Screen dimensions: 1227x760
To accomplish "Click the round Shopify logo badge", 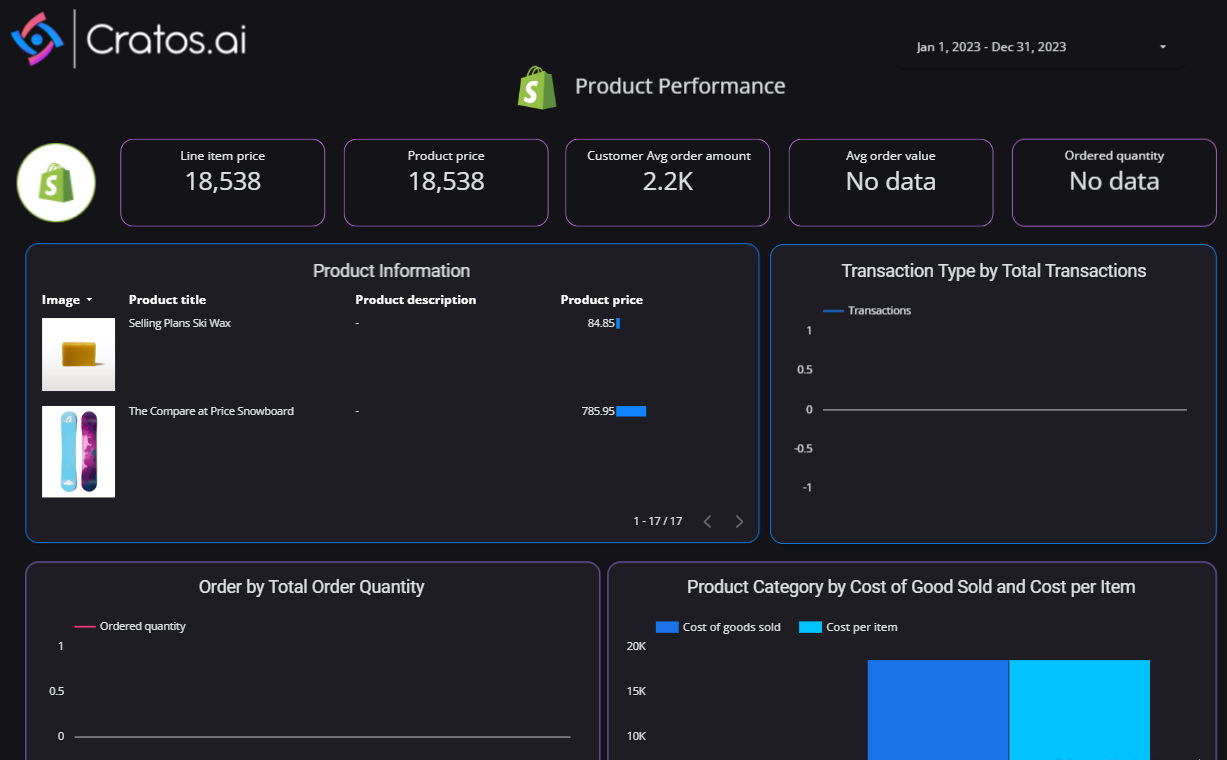I will tap(56, 183).
